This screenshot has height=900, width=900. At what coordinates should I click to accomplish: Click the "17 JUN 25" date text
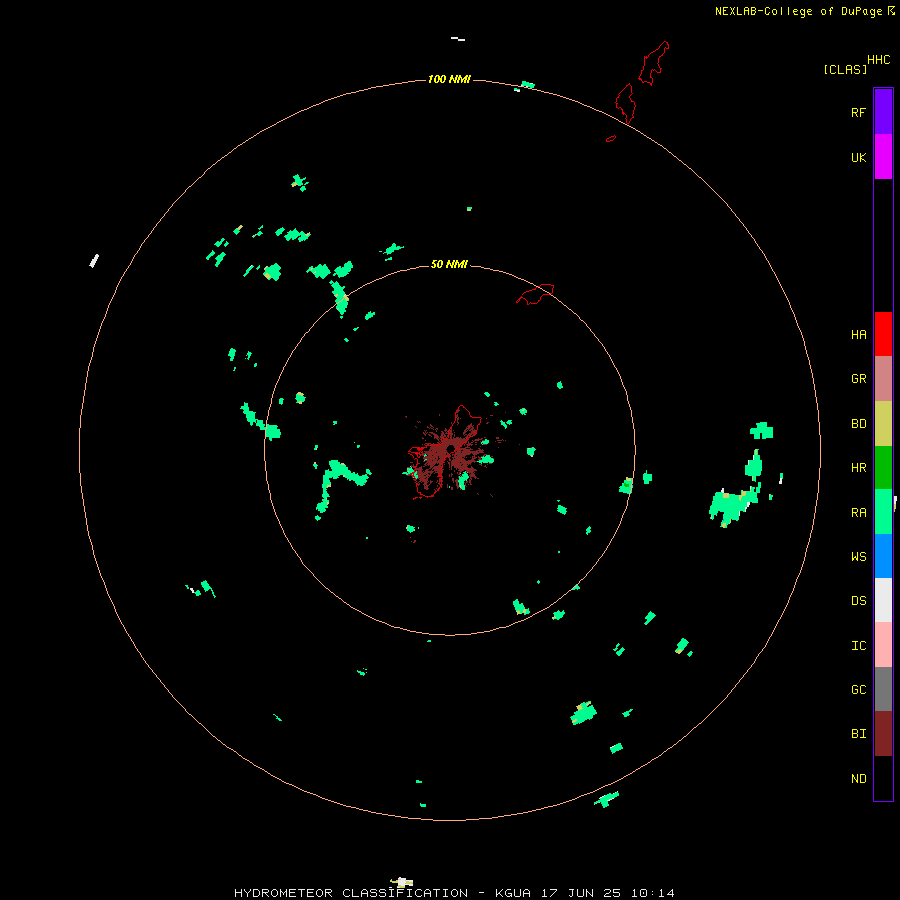tap(581, 893)
